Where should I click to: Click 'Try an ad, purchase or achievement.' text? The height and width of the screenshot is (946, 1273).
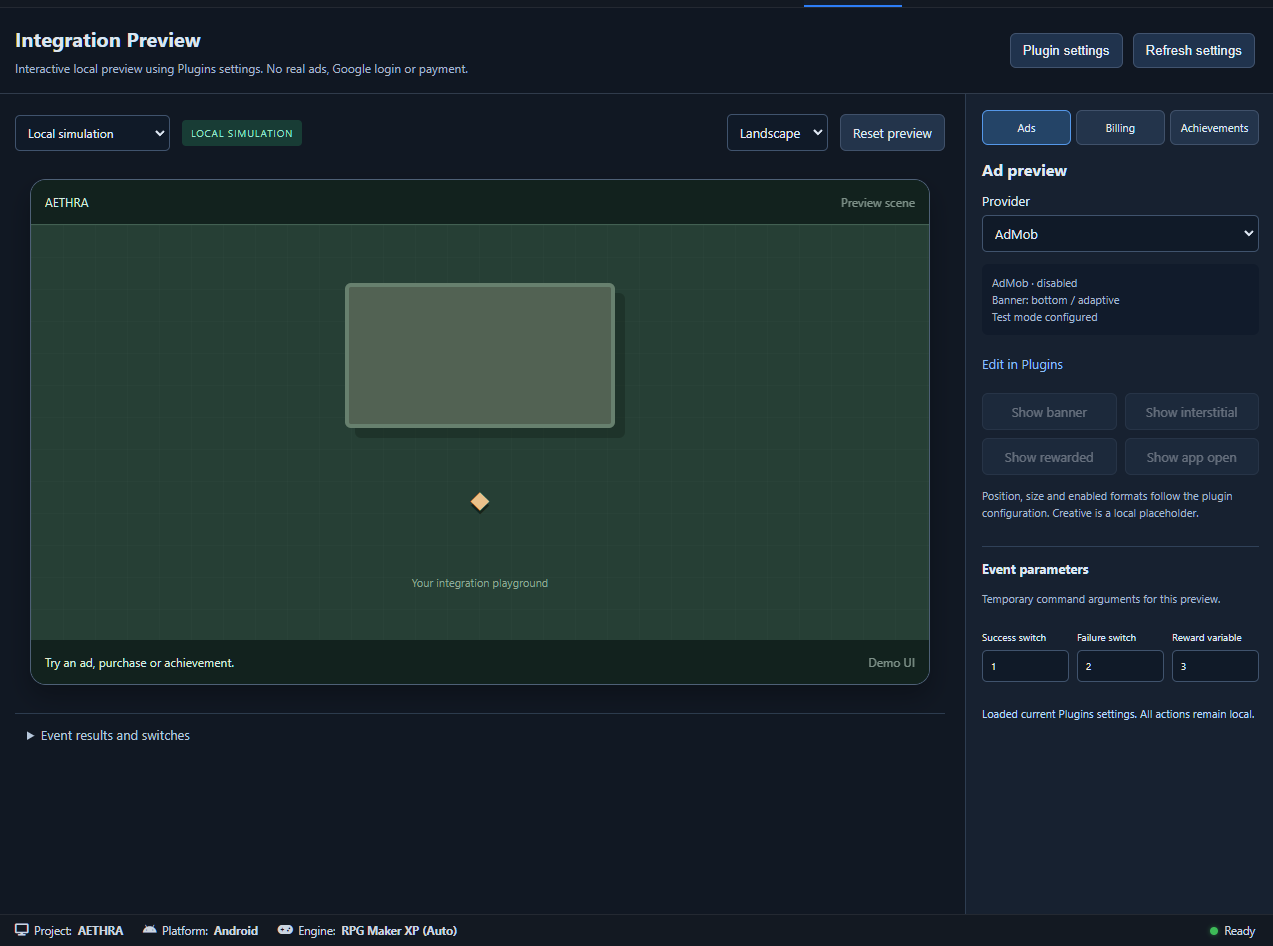click(139, 663)
